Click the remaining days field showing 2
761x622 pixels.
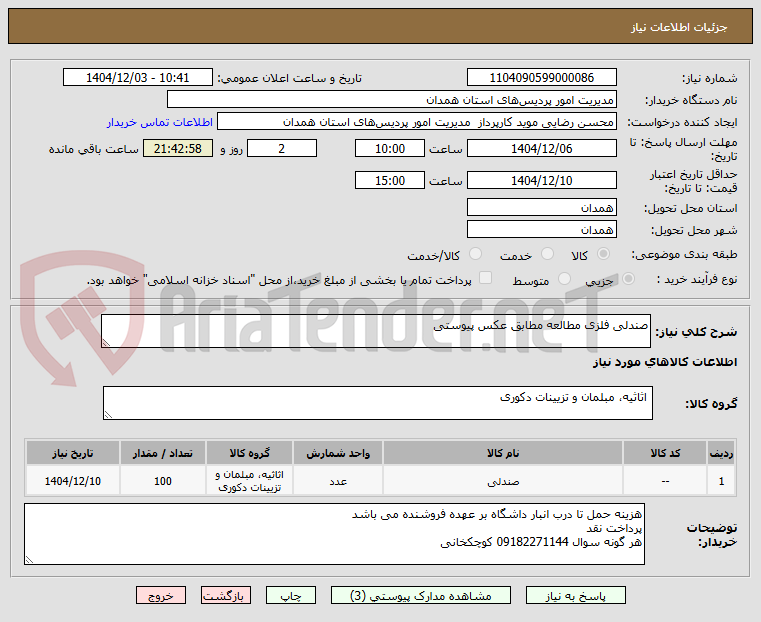click(x=282, y=148)
